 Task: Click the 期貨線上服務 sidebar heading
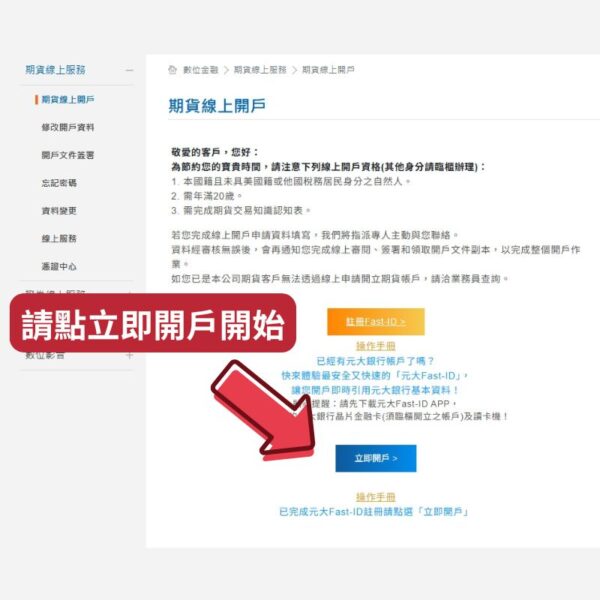(55, 70)
